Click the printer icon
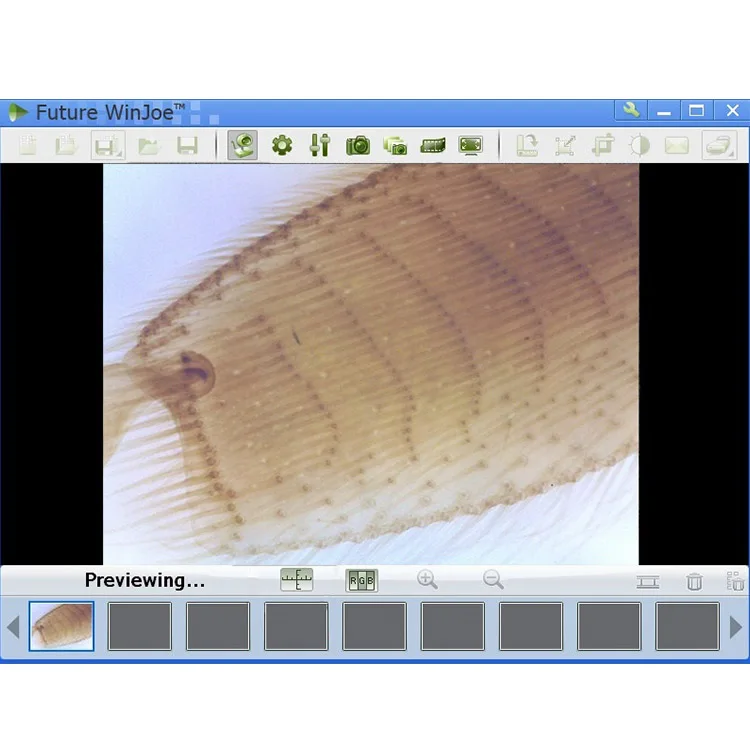 tap(719, 145)
